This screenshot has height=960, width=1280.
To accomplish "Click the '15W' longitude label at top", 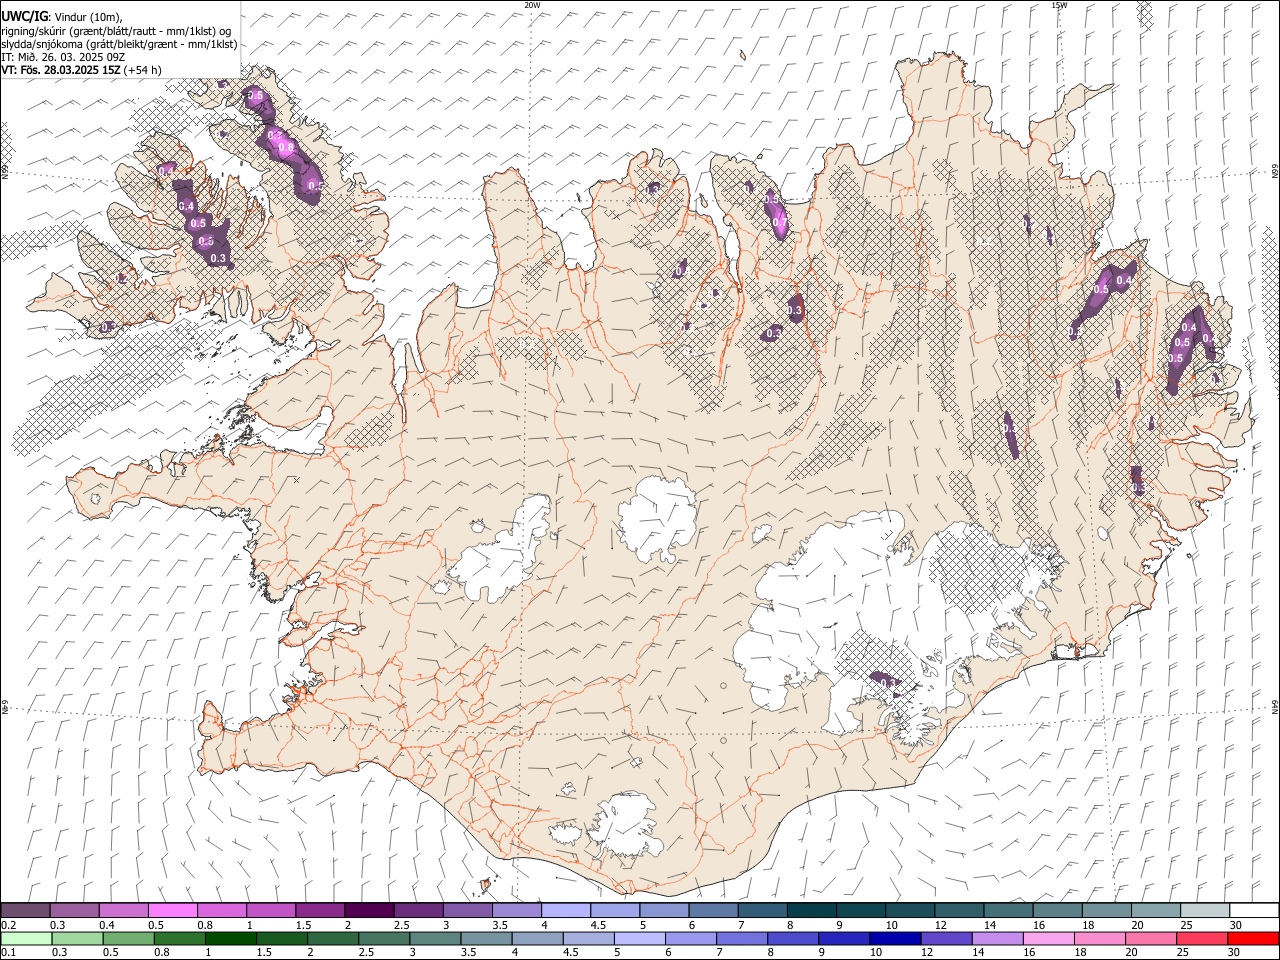I will tap(1059, 5).
